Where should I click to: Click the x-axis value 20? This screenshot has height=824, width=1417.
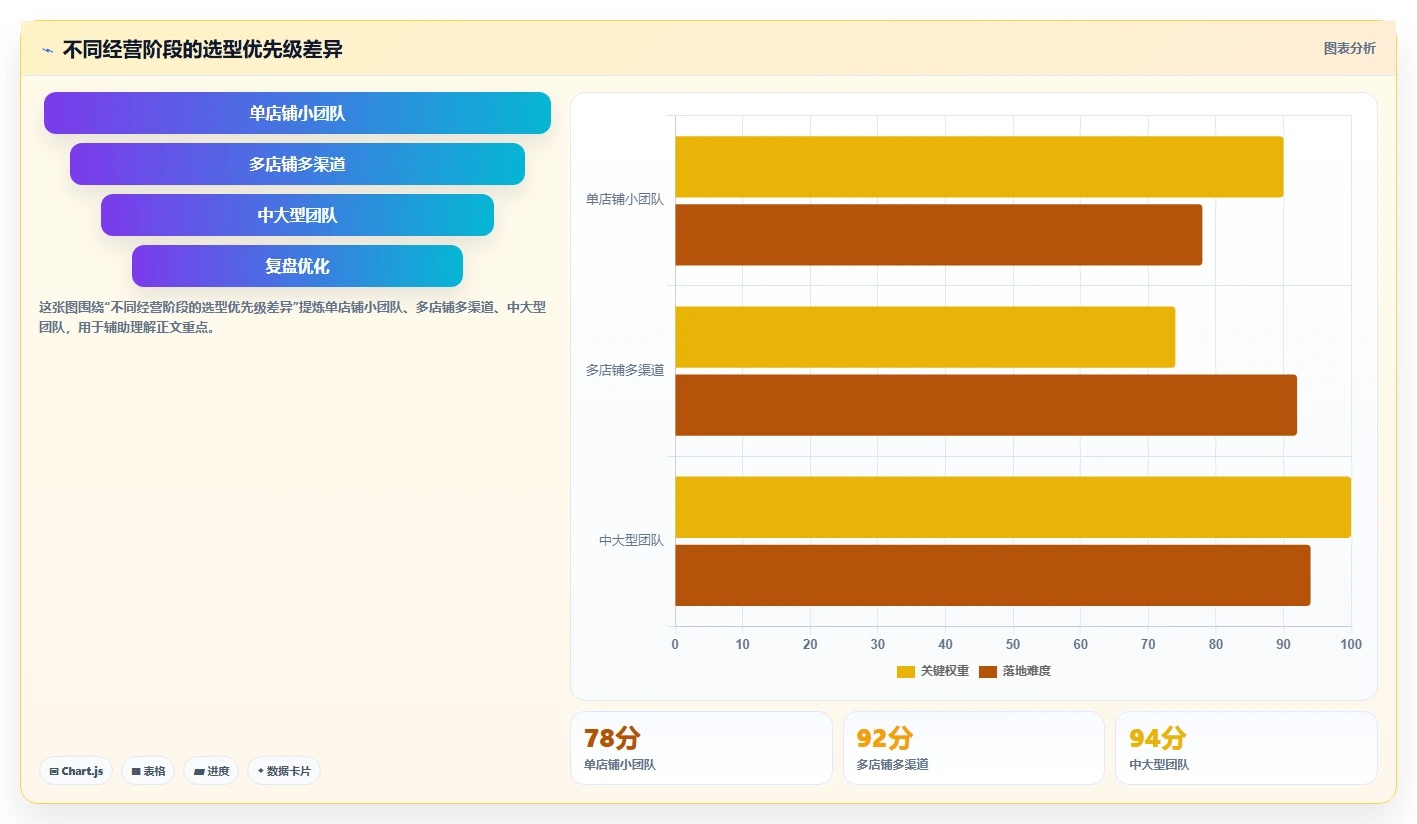click(810, 644)
